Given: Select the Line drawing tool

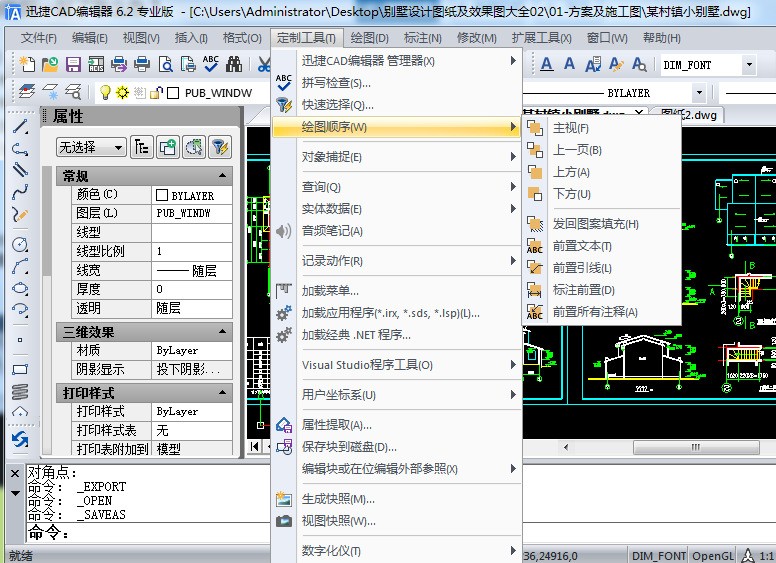Looking at the screenshot, I should pyautogui.click(x=20, y=127).
